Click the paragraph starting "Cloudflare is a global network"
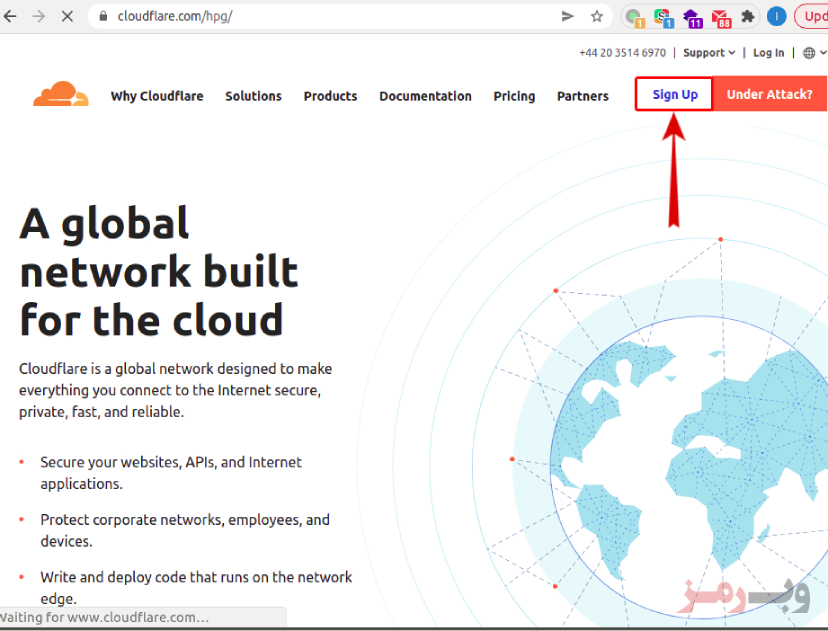The height and width of the screenshot is (631, 828). tap(176, 390)
